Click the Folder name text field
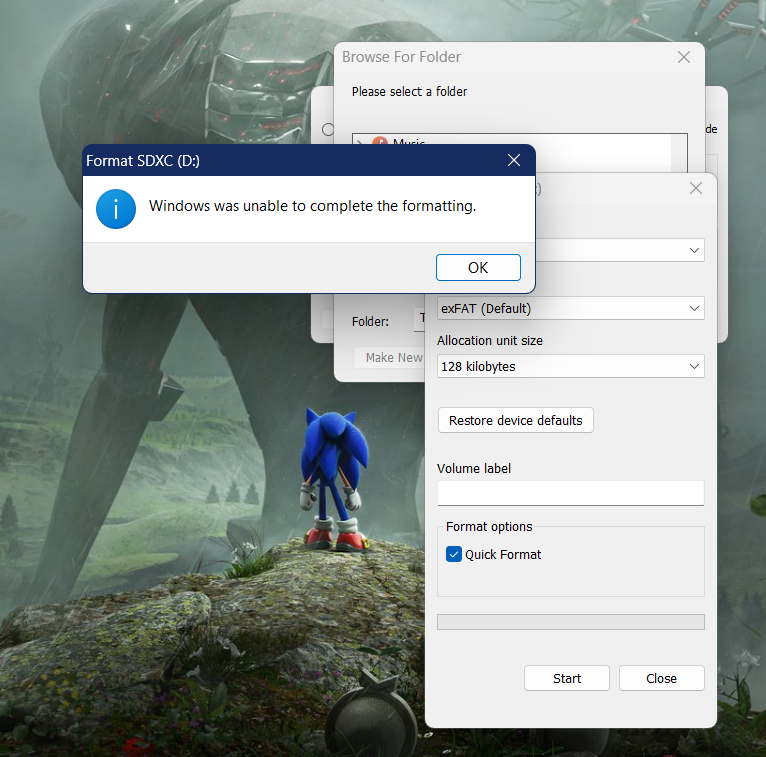Screen dimensions: 766x757 click(422, 321)
